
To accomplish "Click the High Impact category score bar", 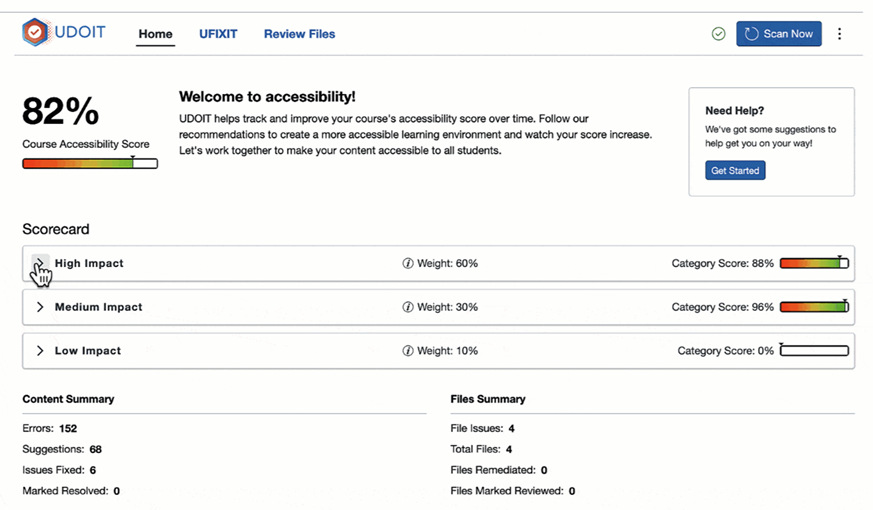I will tap(815, 263).
